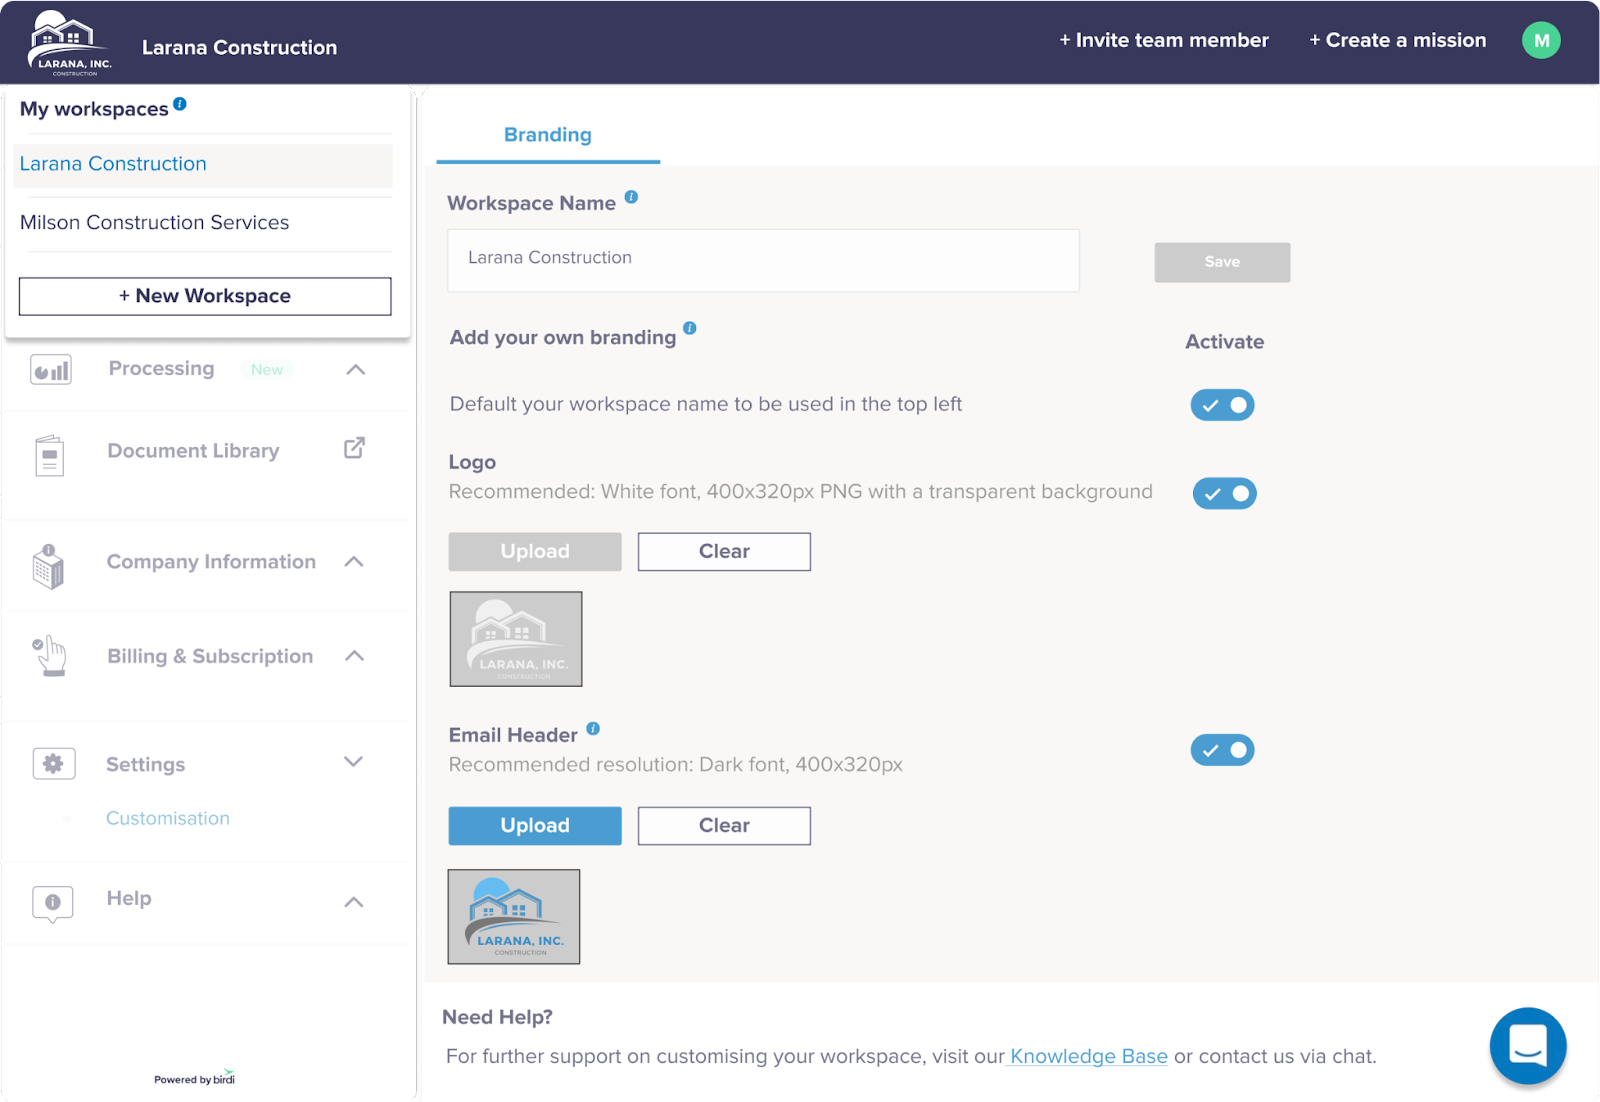
Task: Open Document Library external link icon
Action: click(x=354, y=448)
